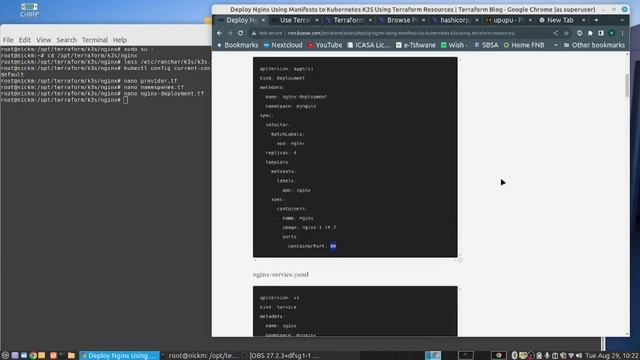Close the Deploy Nginx tab
Viewport: 640px width, 360px height.
click(x=263, y=20)
